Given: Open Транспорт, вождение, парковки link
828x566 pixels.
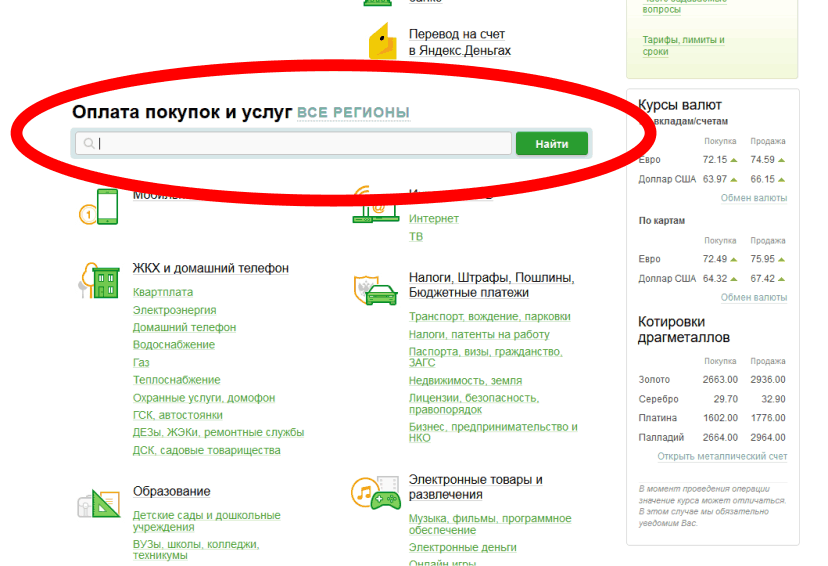Looking at the screenshot, I should [x=490, y=316].
